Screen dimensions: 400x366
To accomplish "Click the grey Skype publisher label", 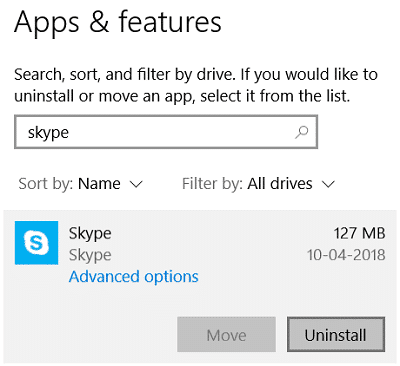I will click(90, 255).
